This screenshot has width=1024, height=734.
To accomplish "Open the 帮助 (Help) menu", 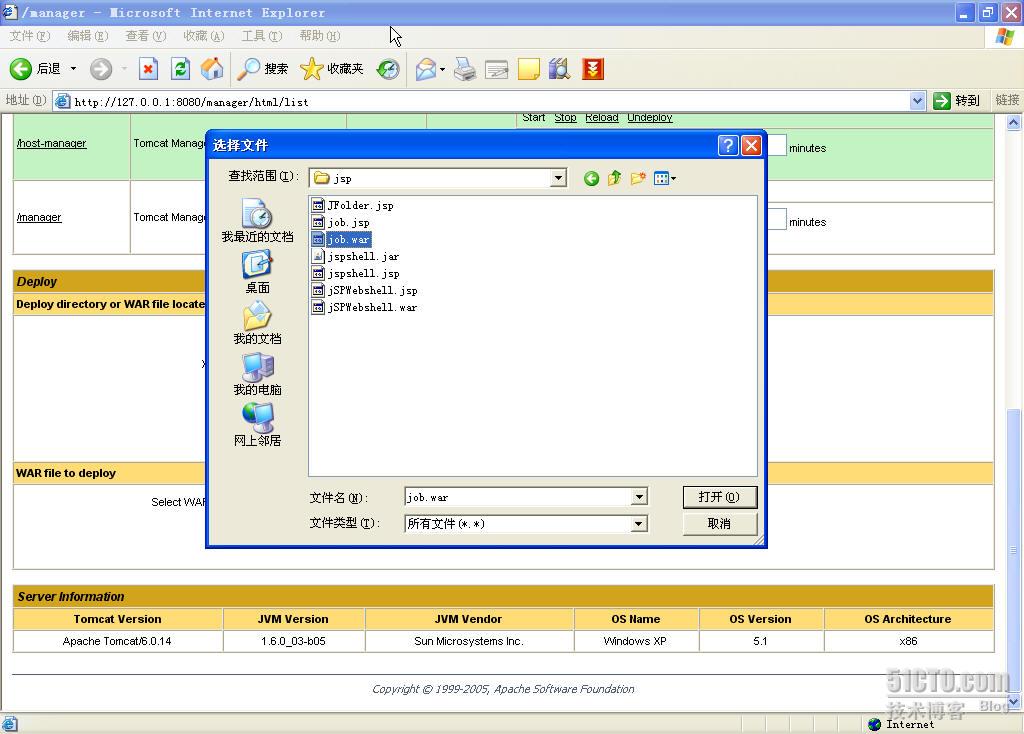I will (x=319, y=36).
